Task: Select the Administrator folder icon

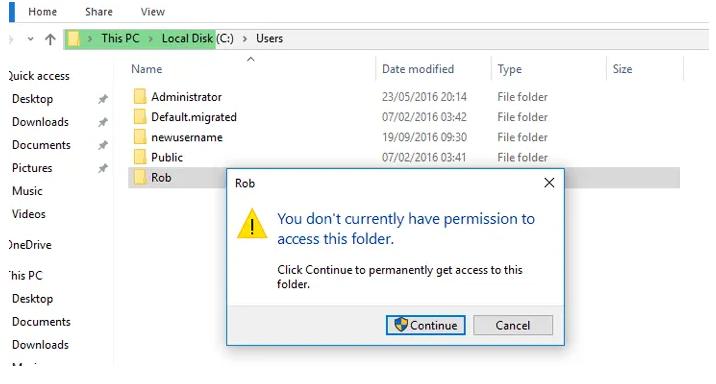Action: pos(140,97)
